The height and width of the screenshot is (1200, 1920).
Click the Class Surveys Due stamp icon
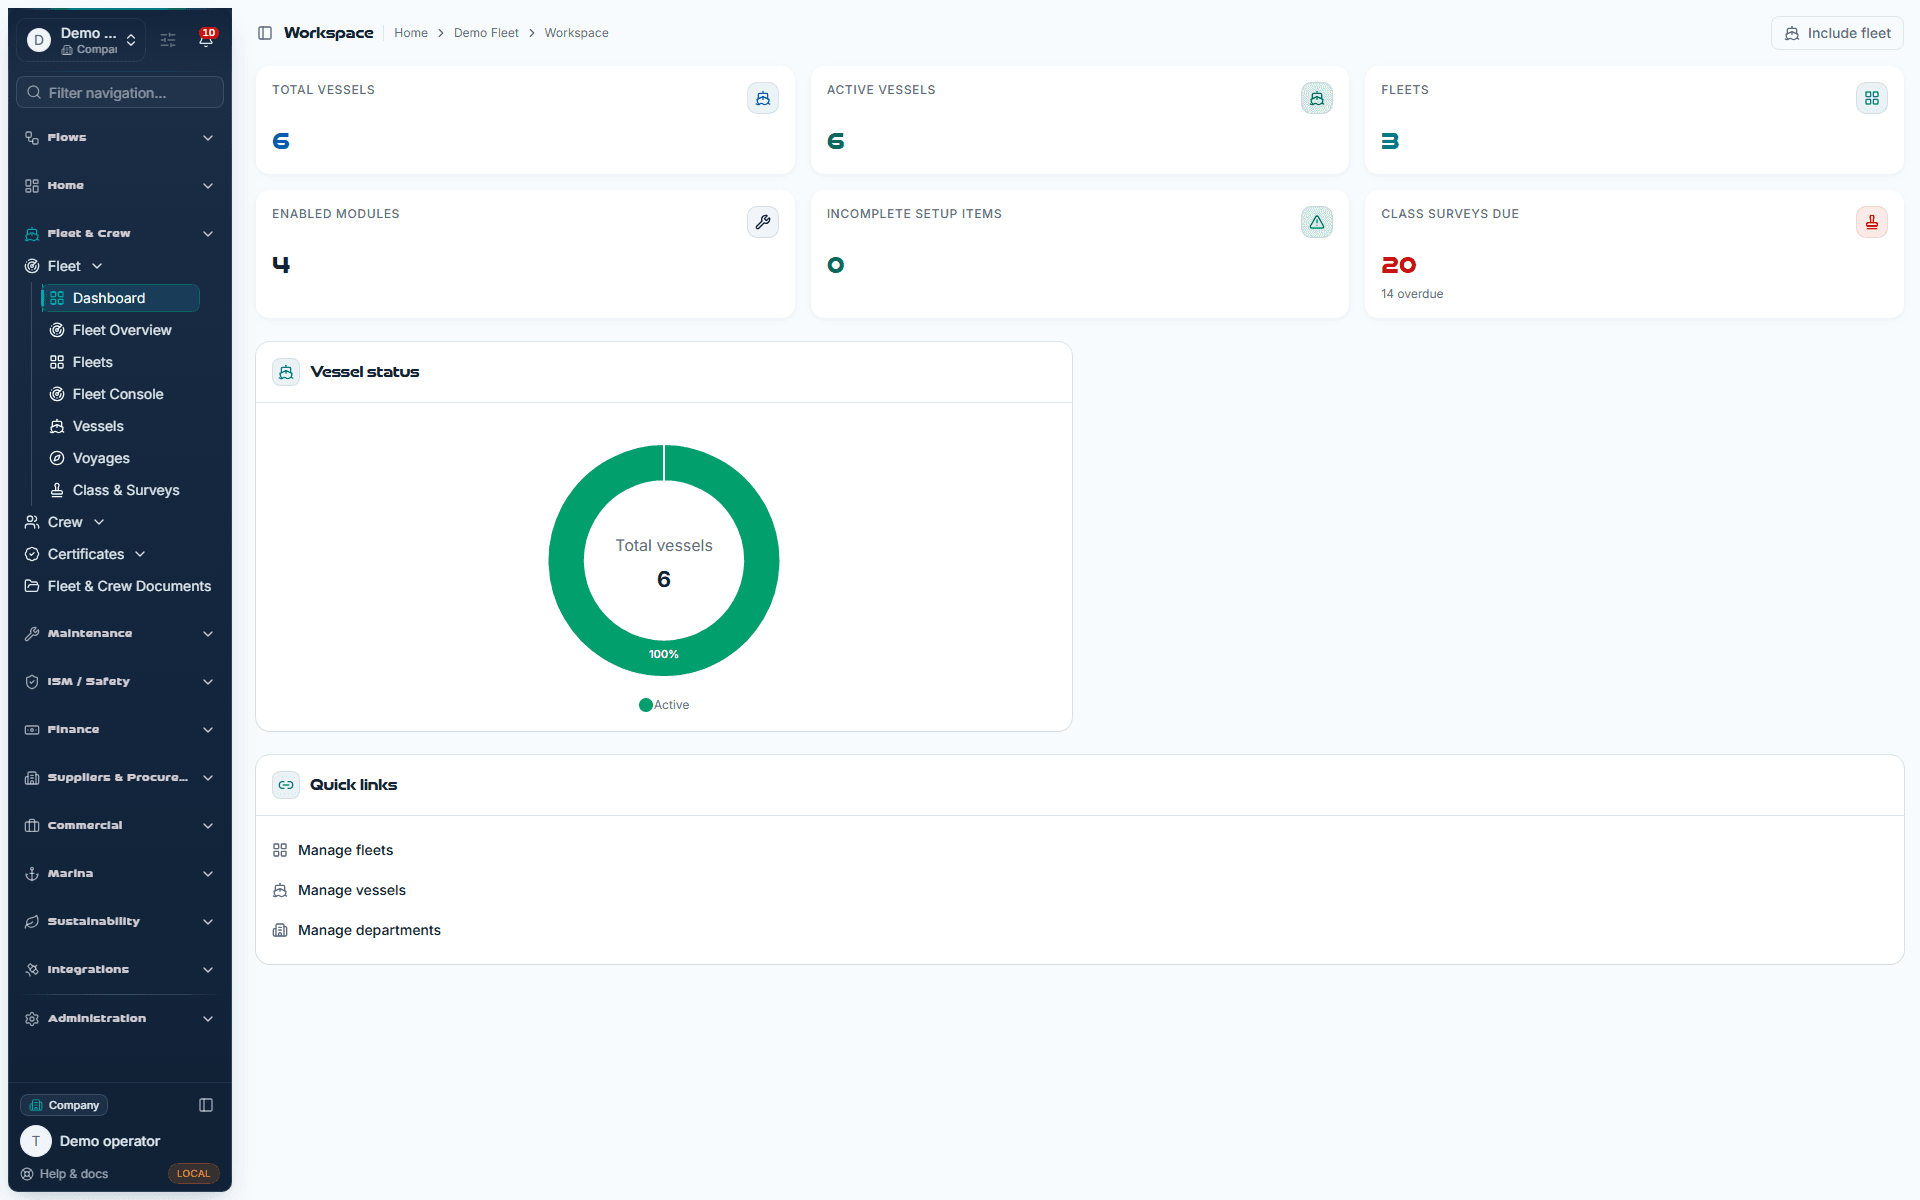click(x=1872, y=222)
